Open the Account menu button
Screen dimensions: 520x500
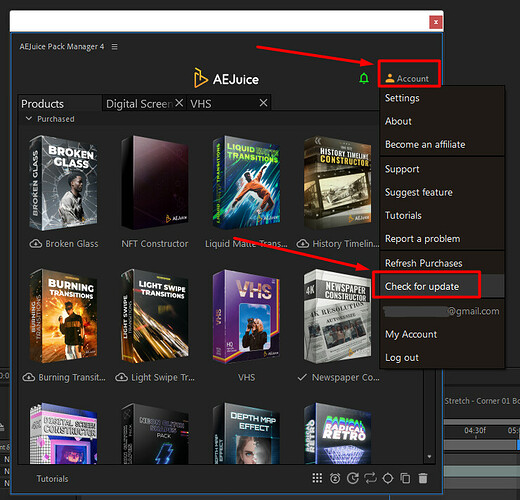point(407,79)
